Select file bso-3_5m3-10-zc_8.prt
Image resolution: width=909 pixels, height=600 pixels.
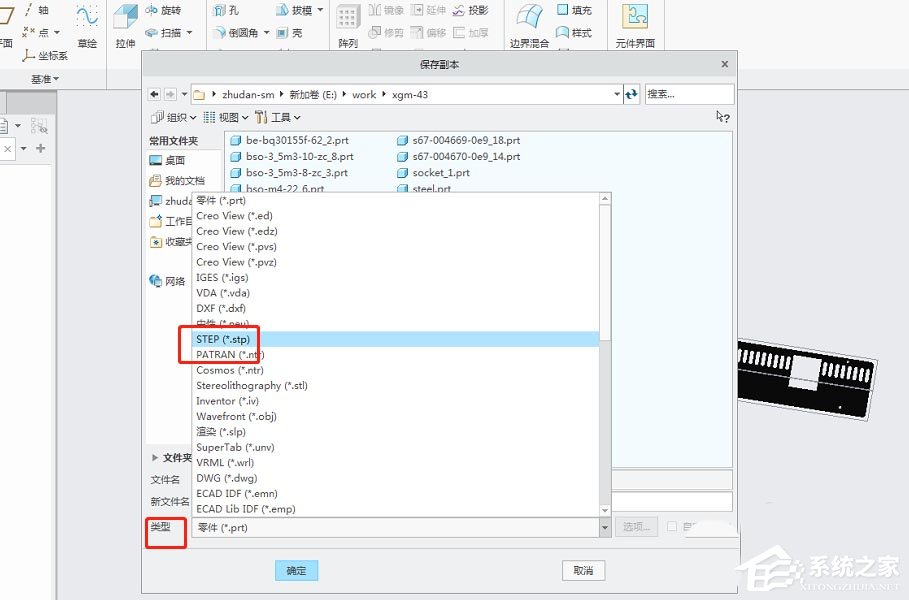pyautogui.click(x=292, y=157)
